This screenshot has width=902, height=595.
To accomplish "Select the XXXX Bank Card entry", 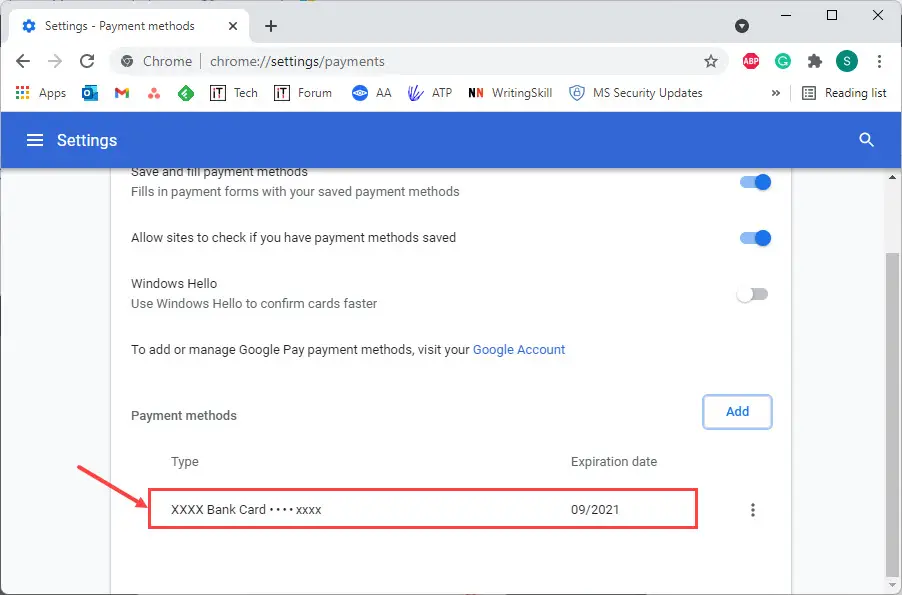I will pos(423,509).
